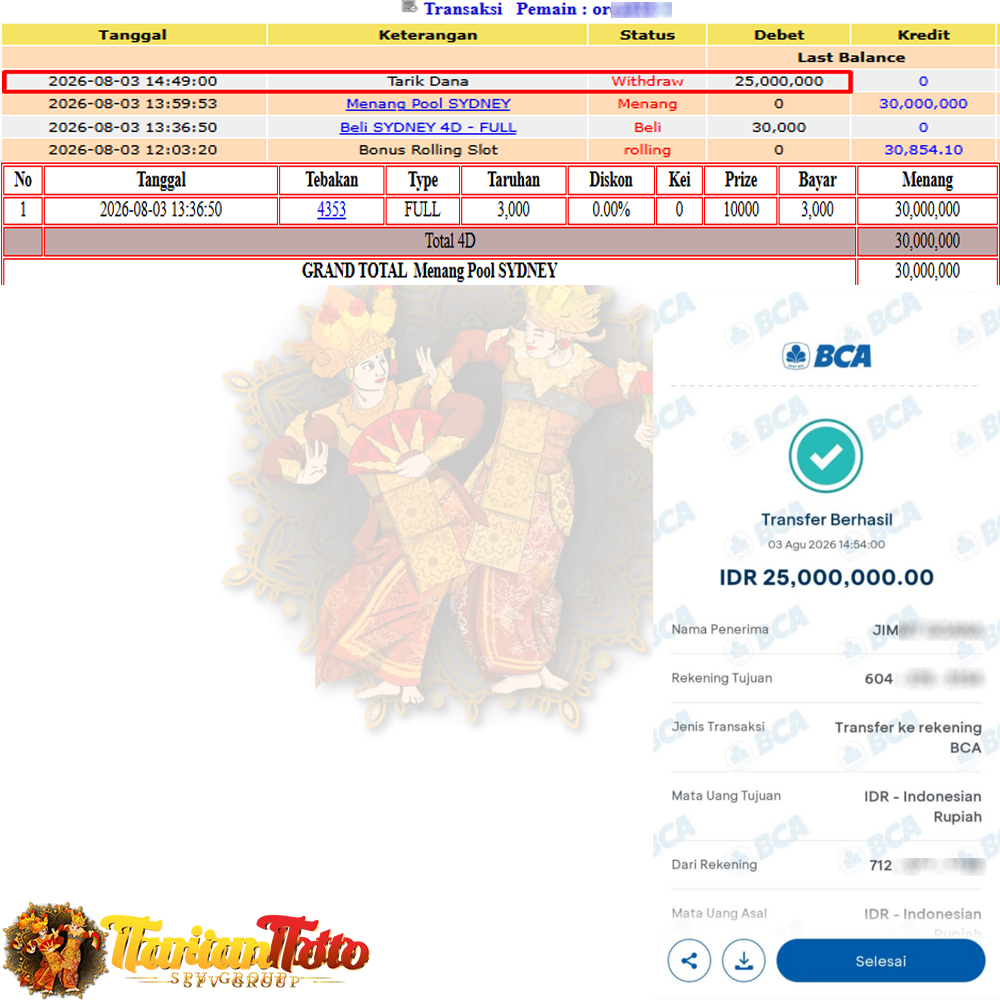Click the Tanggal header in yellow table

[x=133, y=35]
